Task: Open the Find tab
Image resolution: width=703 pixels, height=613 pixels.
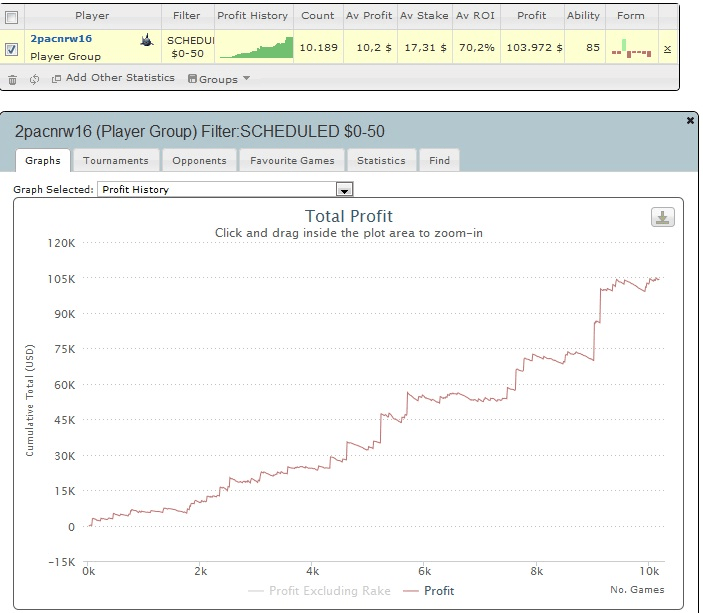Action: (x=439, y=161)
